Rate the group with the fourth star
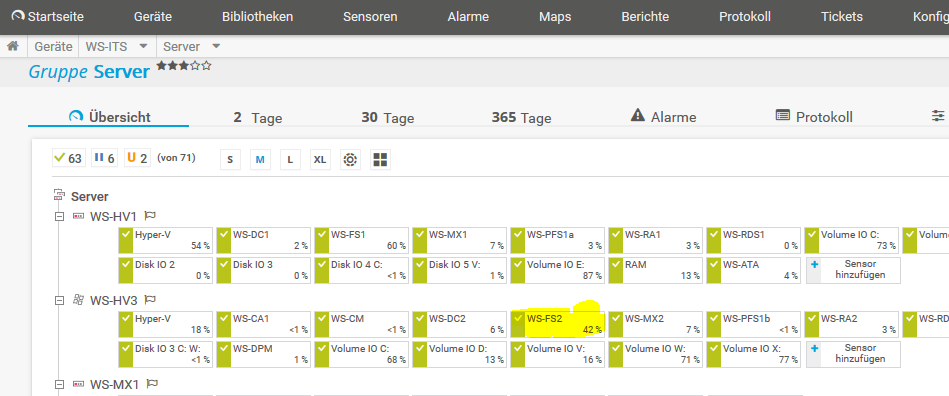The image size is (949, 396). point(195,65)
